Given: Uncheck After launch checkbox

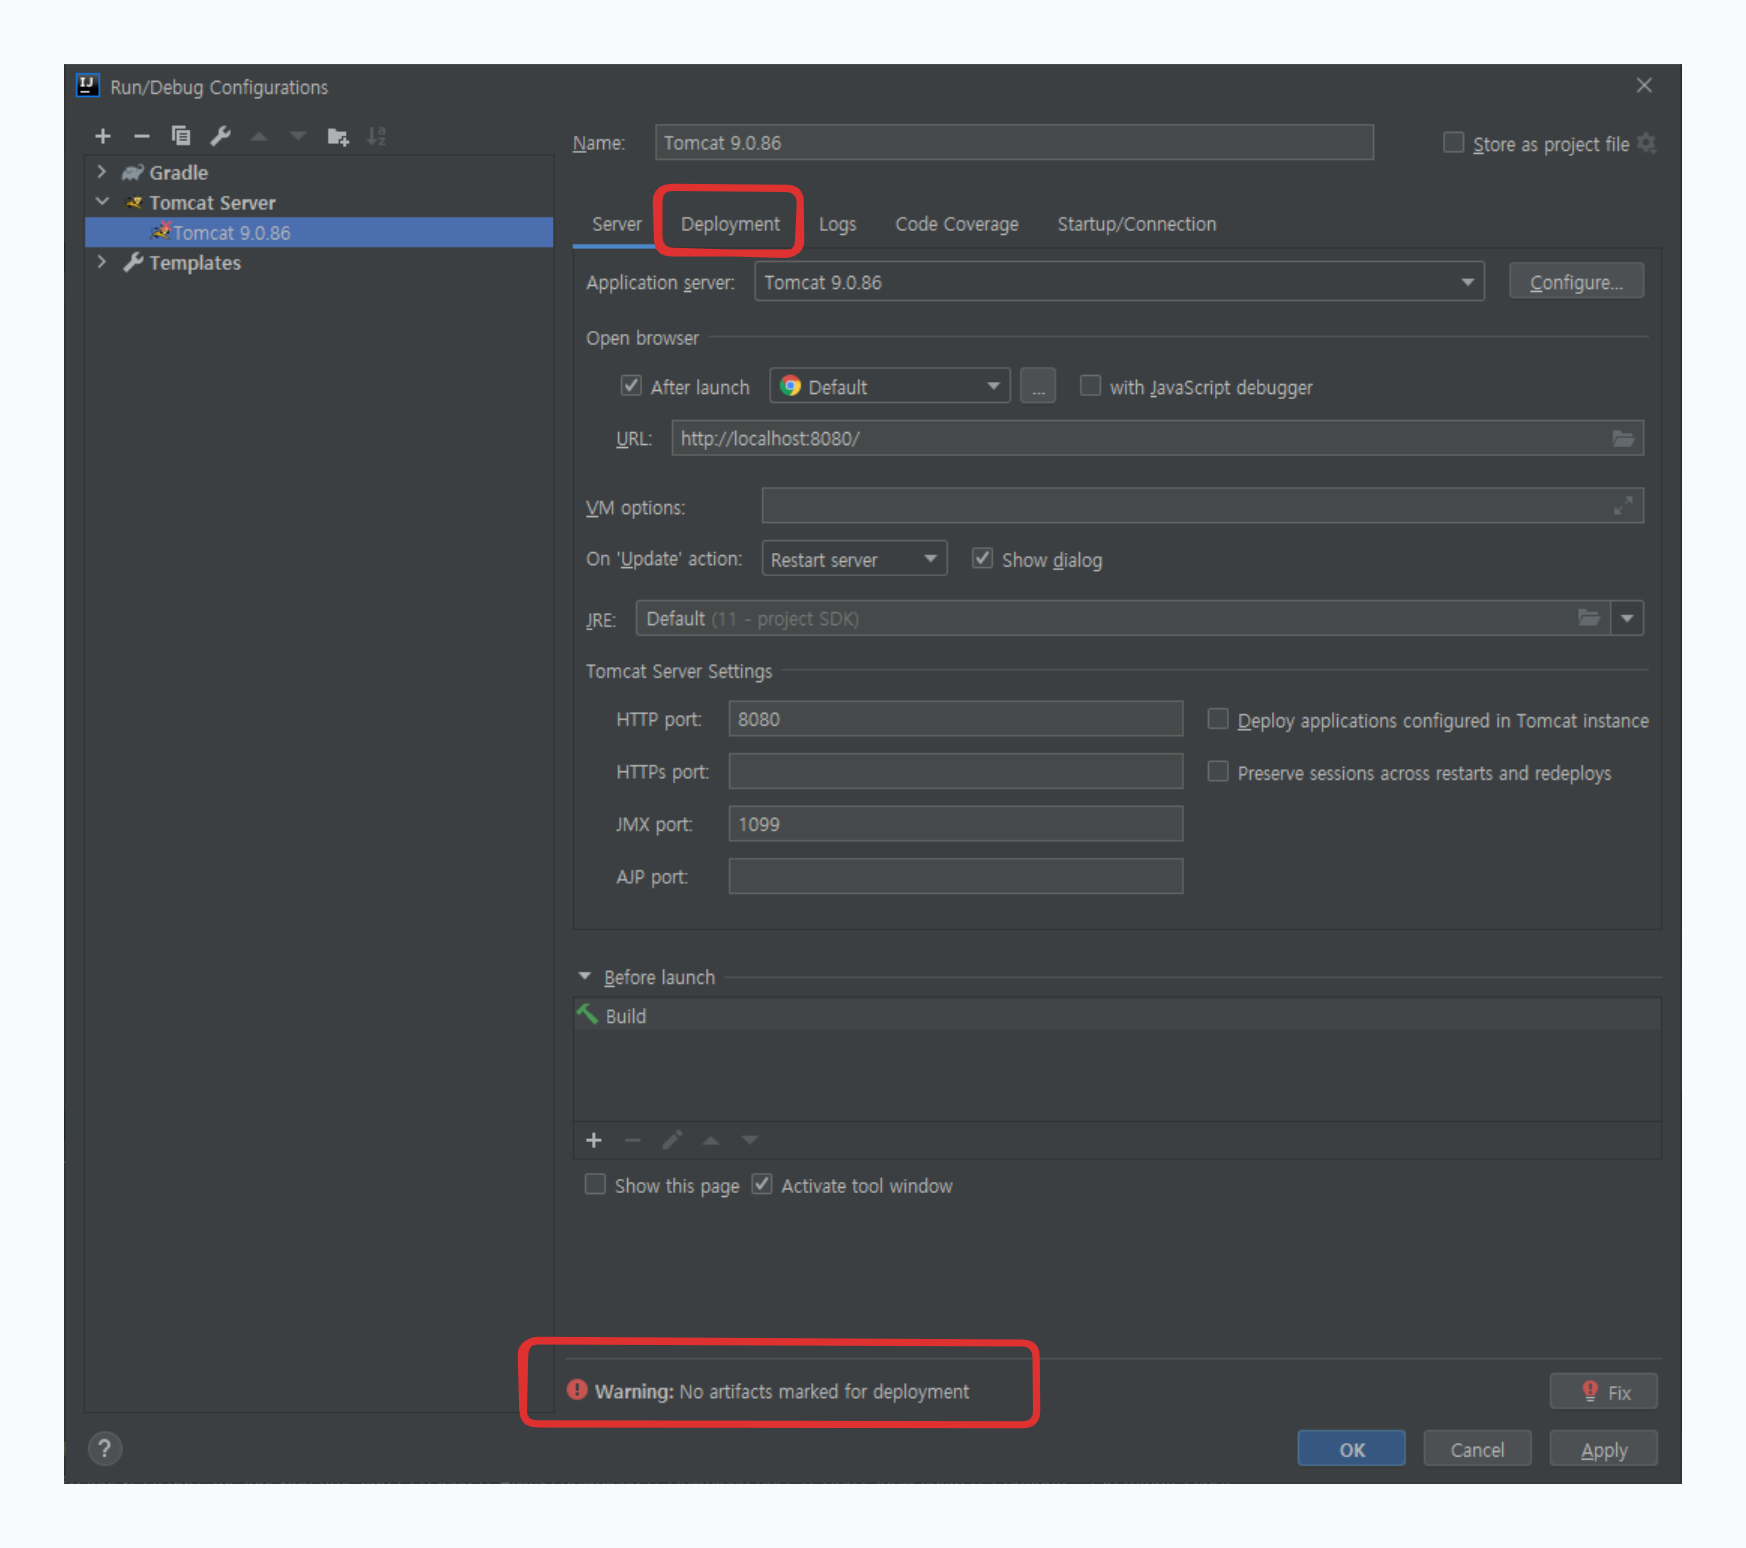Looking at the screenshot, I should click(x=631, y=386).
